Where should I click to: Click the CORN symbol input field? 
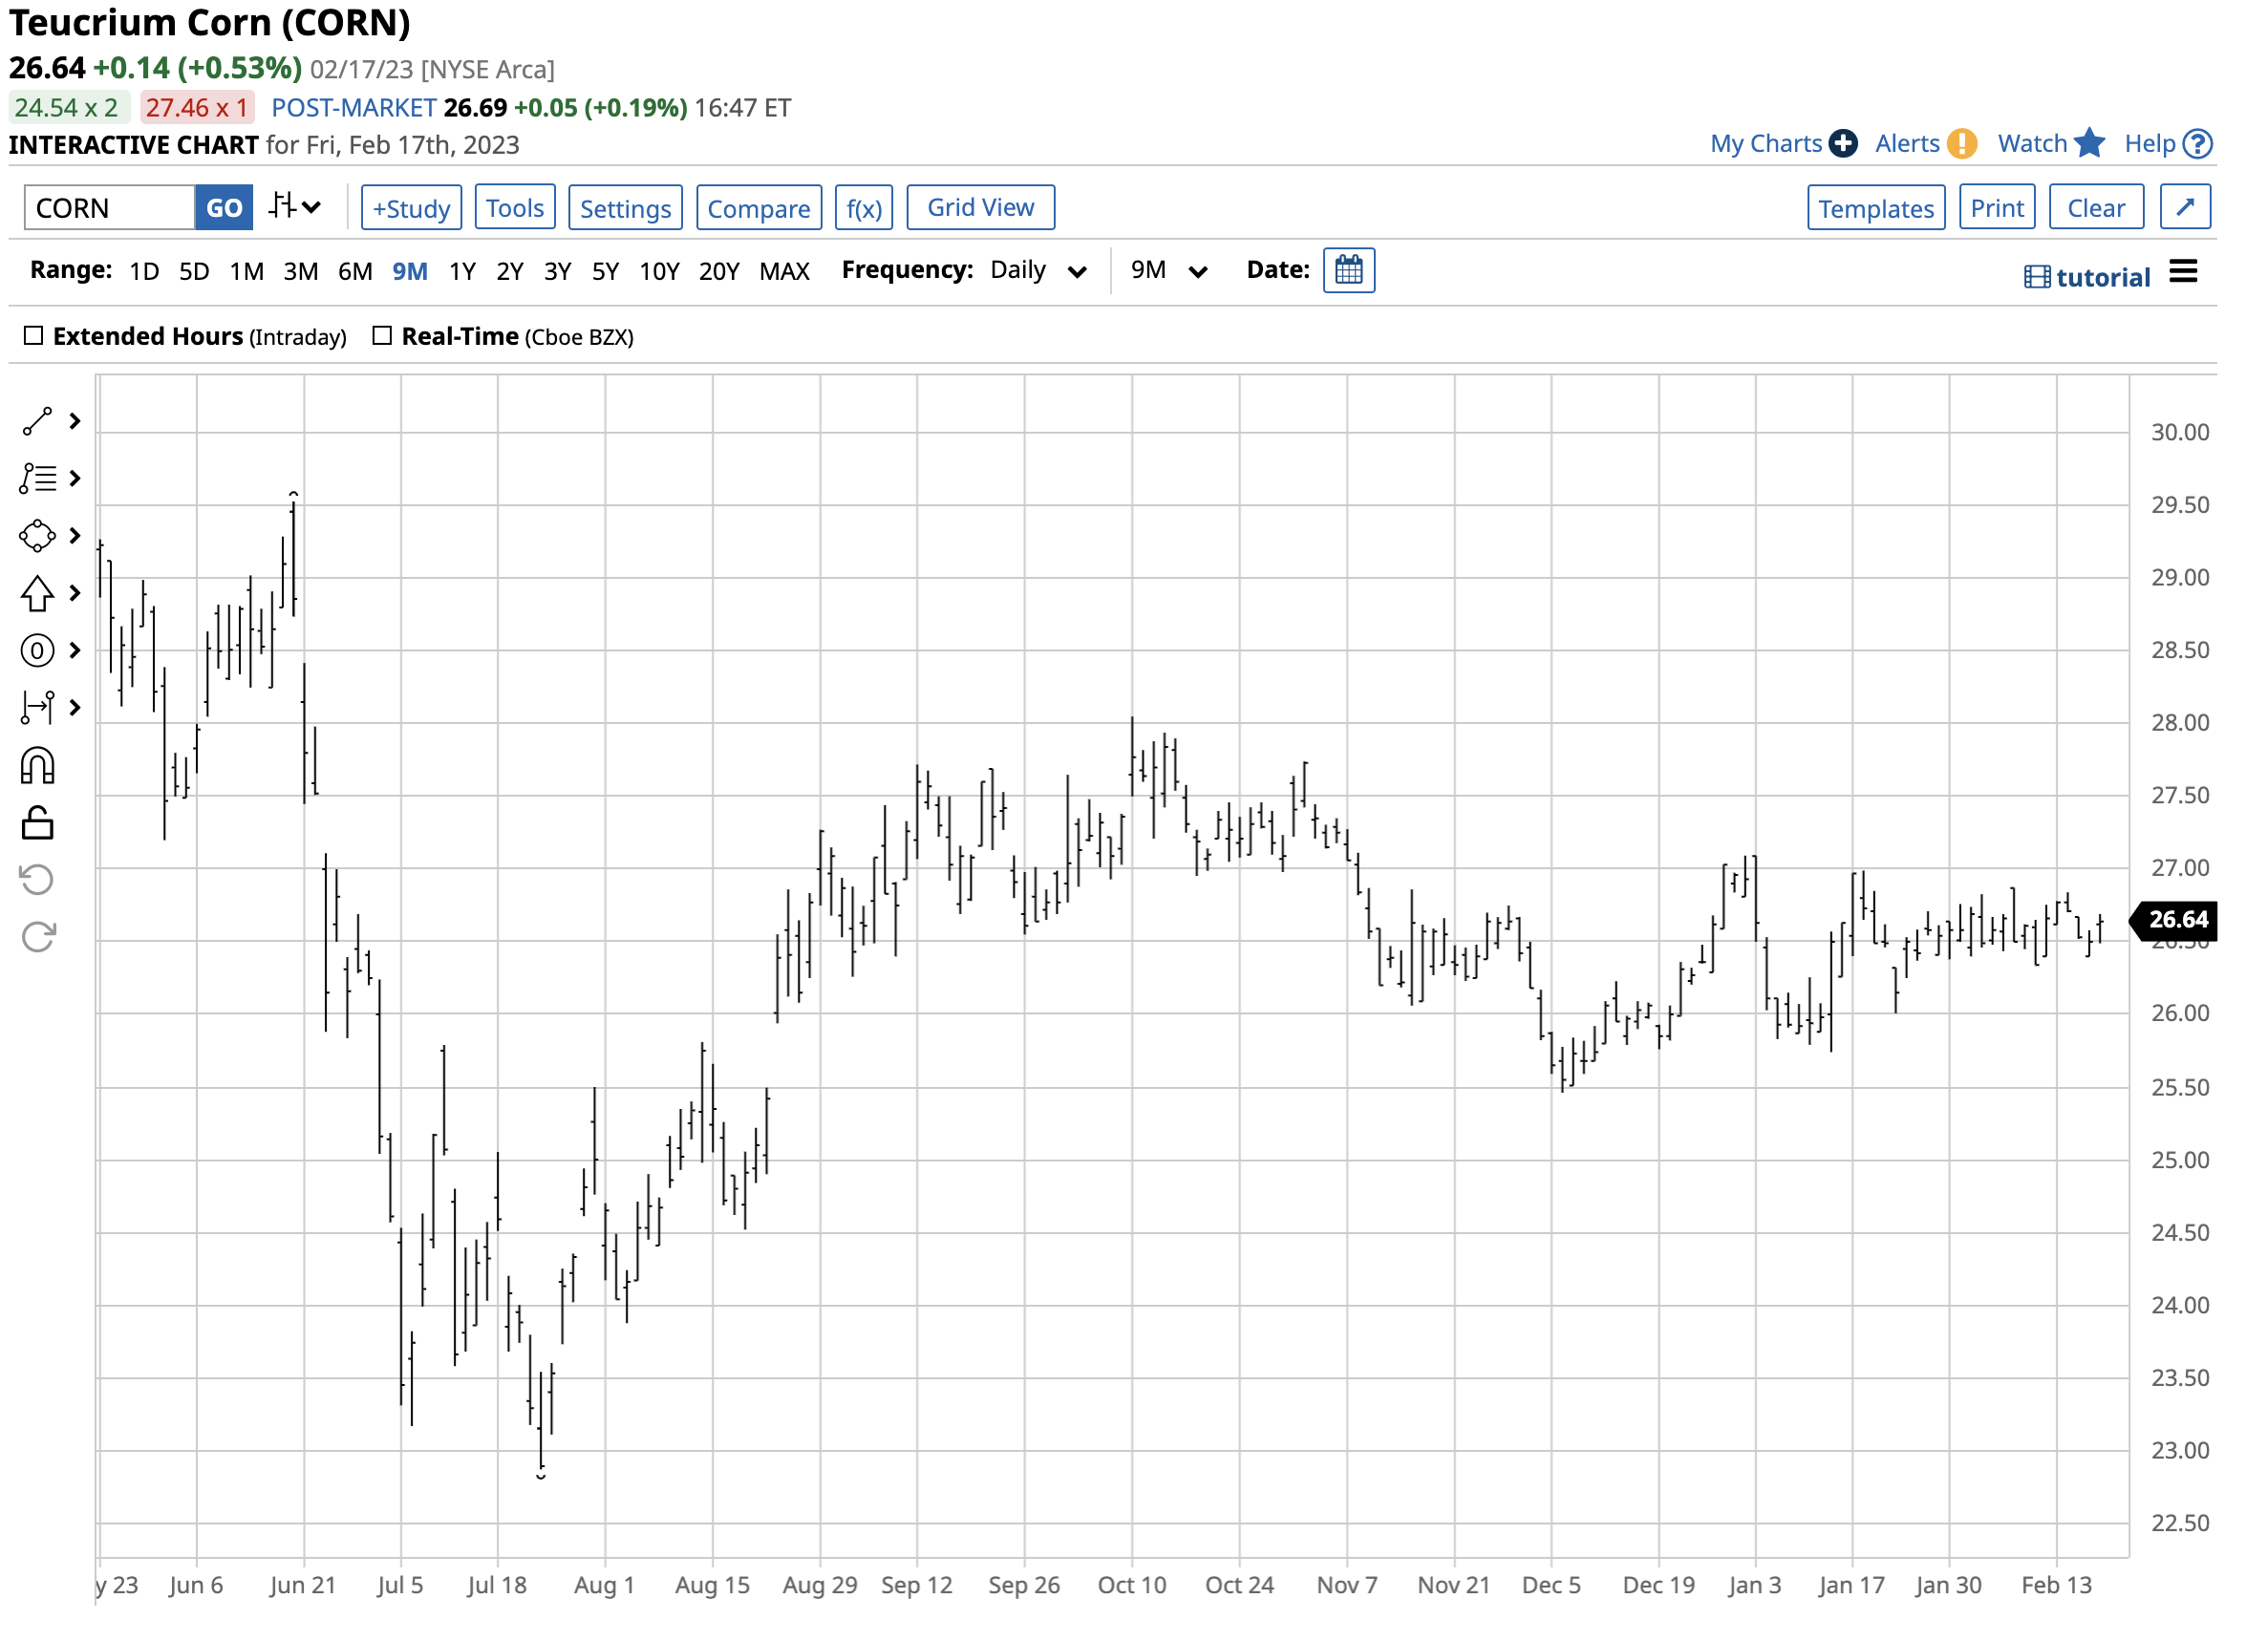(110, 208)
